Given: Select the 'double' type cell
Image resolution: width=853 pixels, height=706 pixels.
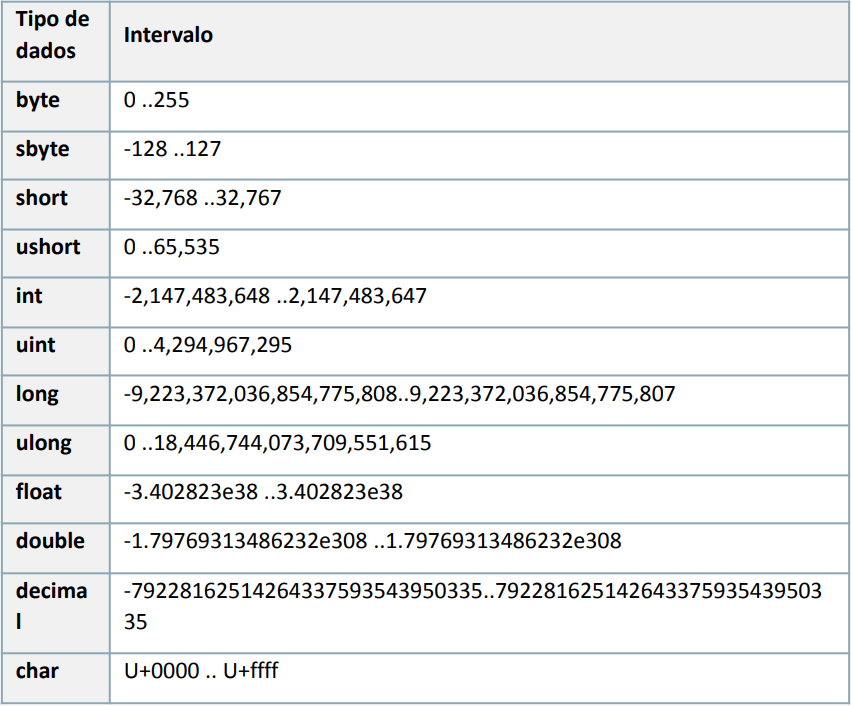Looking at the screenshot, I should click(x=50, y=541).
